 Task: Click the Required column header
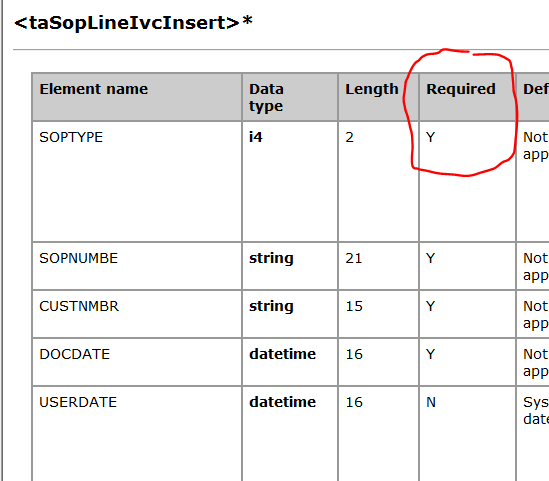(x=461, y=89)
